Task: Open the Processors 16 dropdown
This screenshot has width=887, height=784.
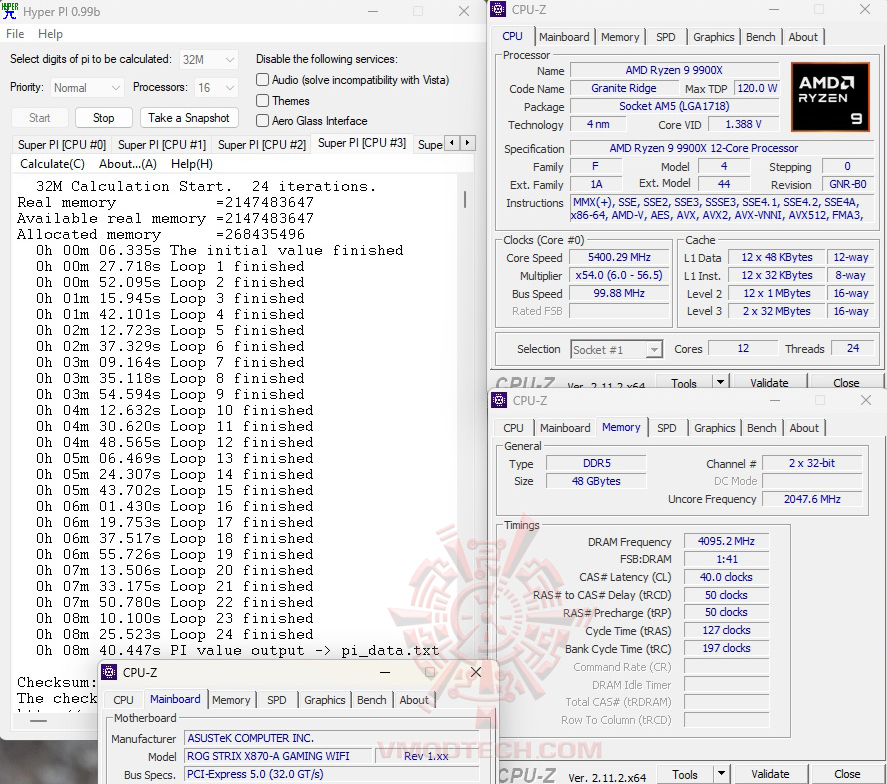Action: 216,88
